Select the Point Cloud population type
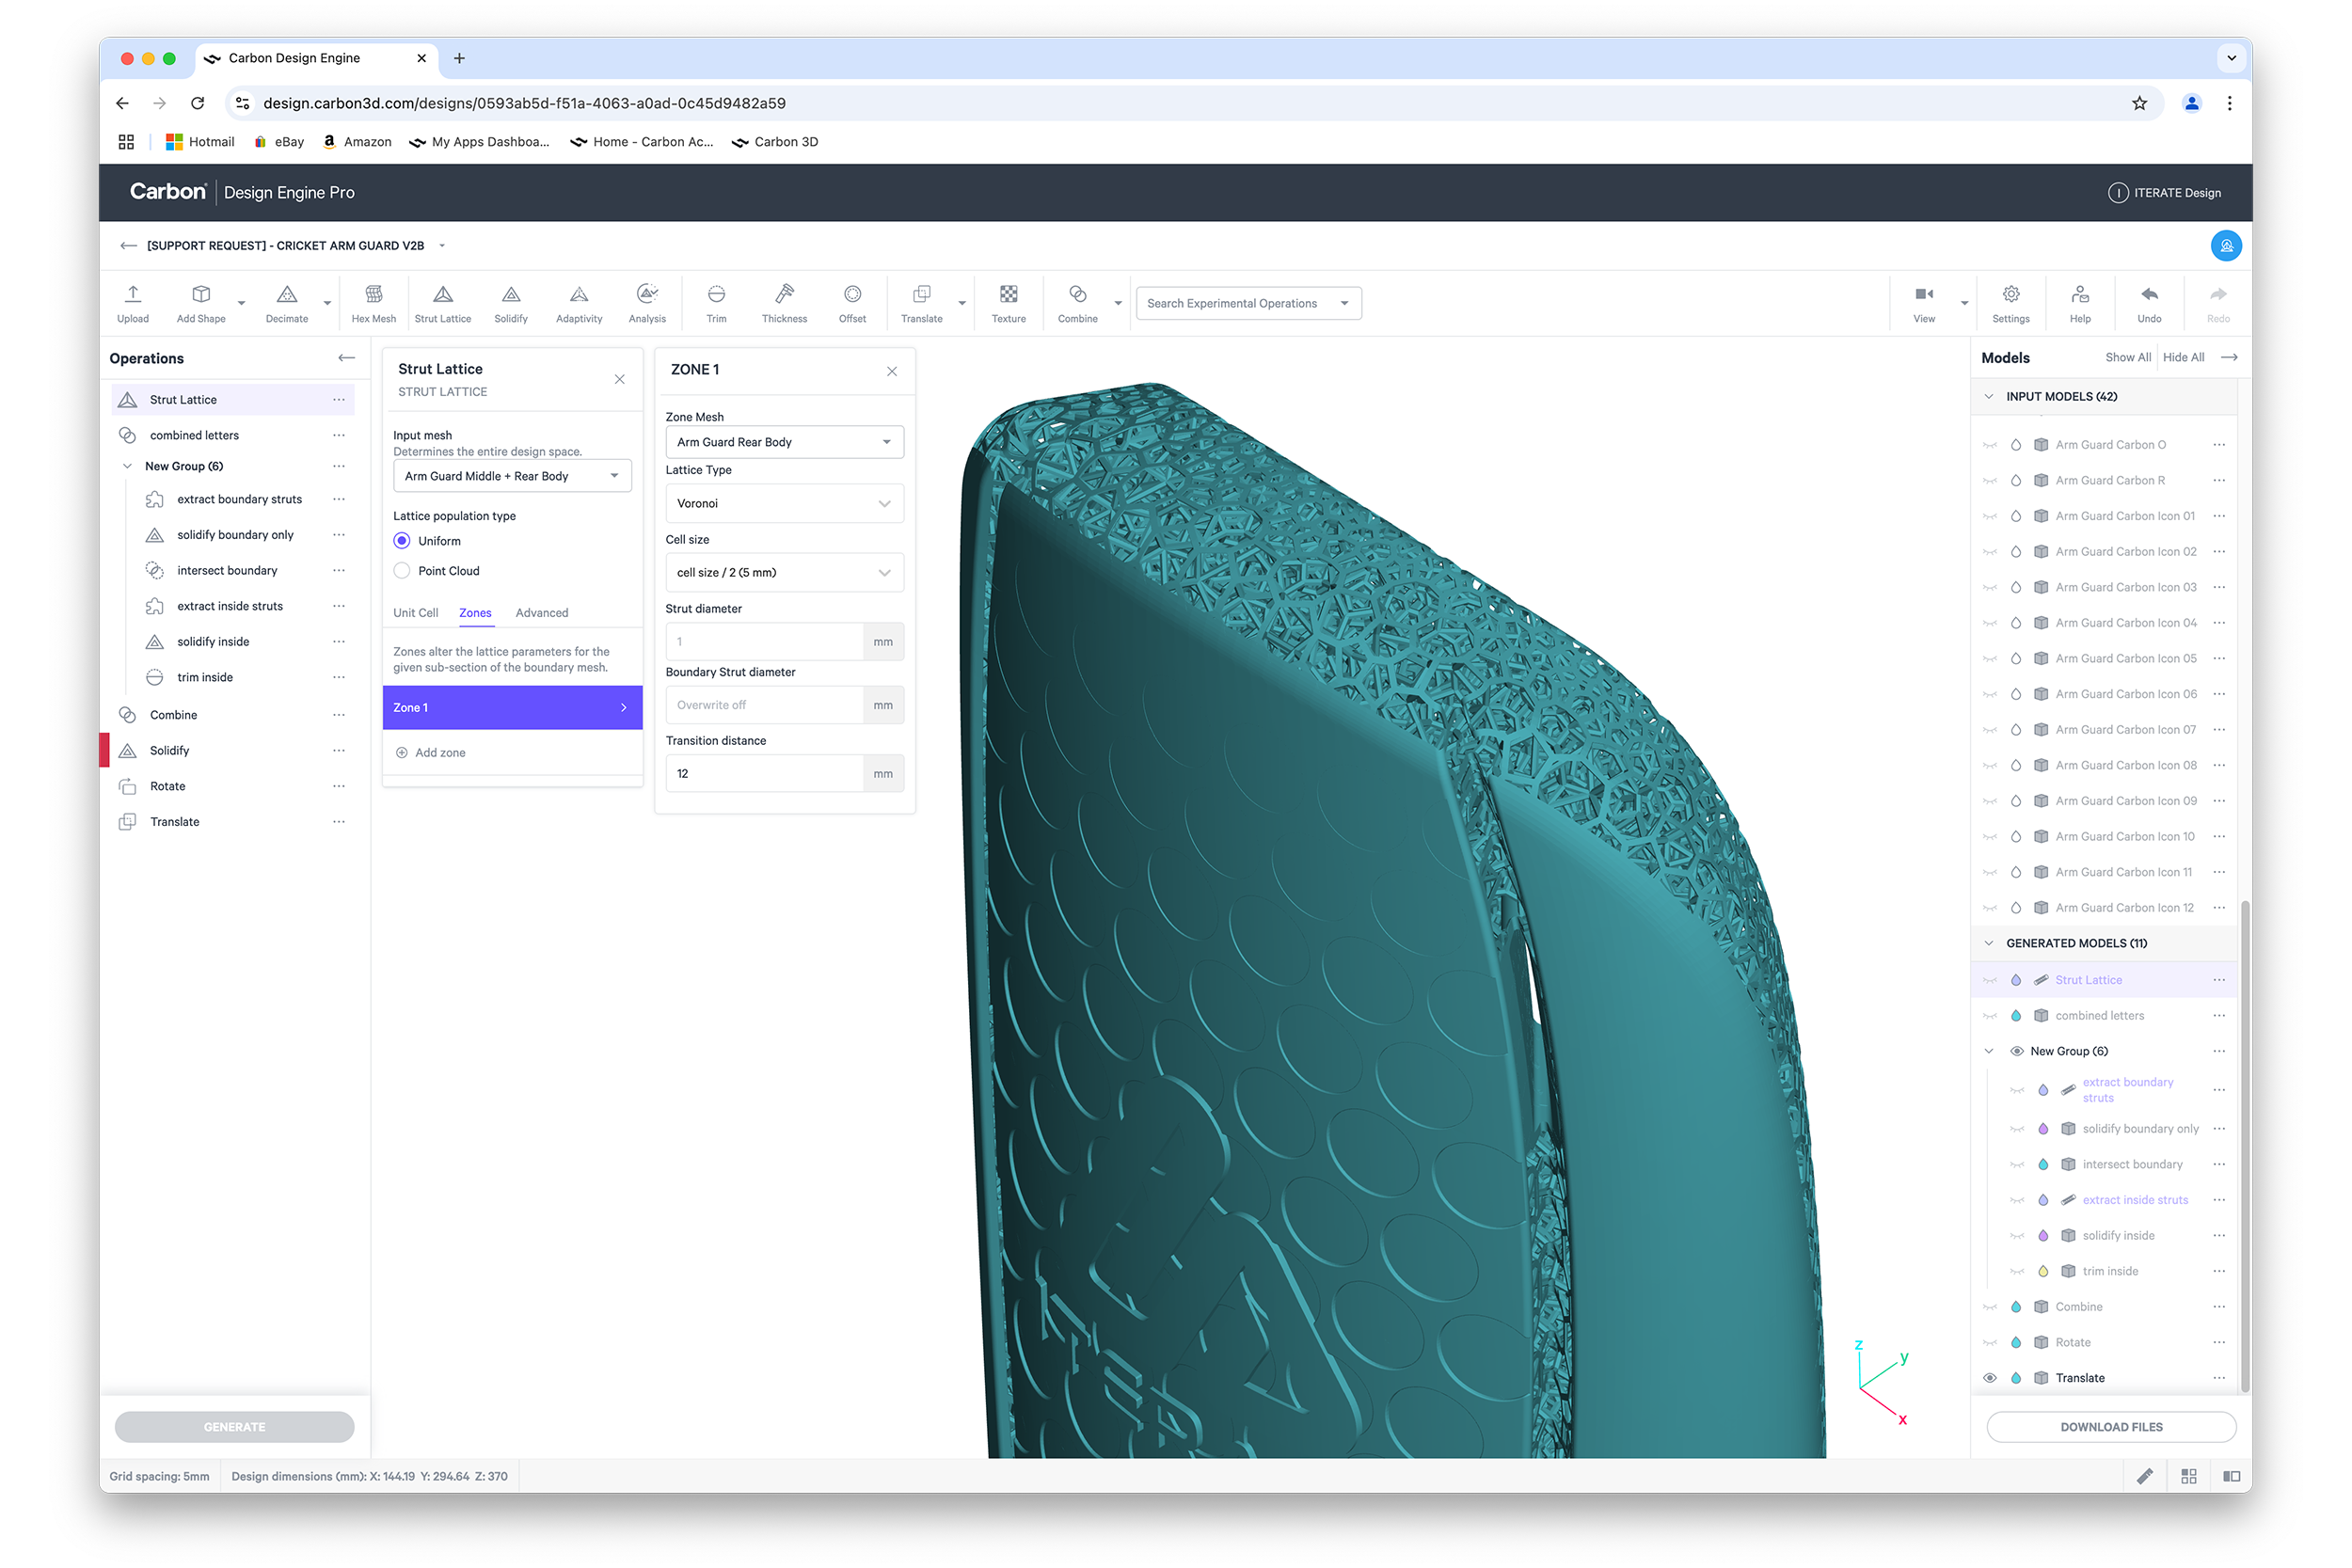Viewport: 2352px width, 1568px height. (x=402, y=571)
